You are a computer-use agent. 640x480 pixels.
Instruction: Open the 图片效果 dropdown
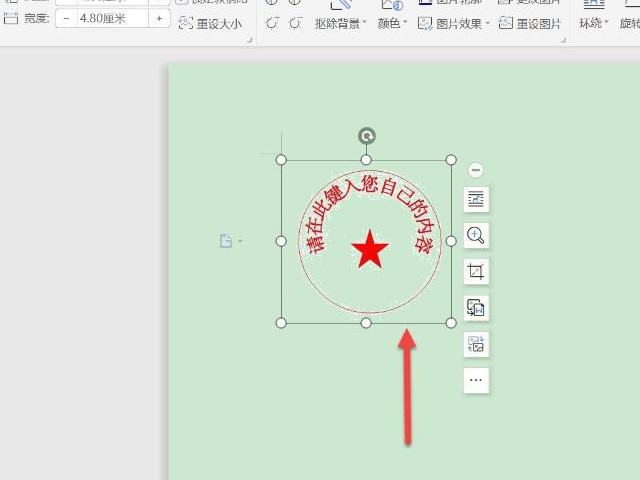point(453,24)
